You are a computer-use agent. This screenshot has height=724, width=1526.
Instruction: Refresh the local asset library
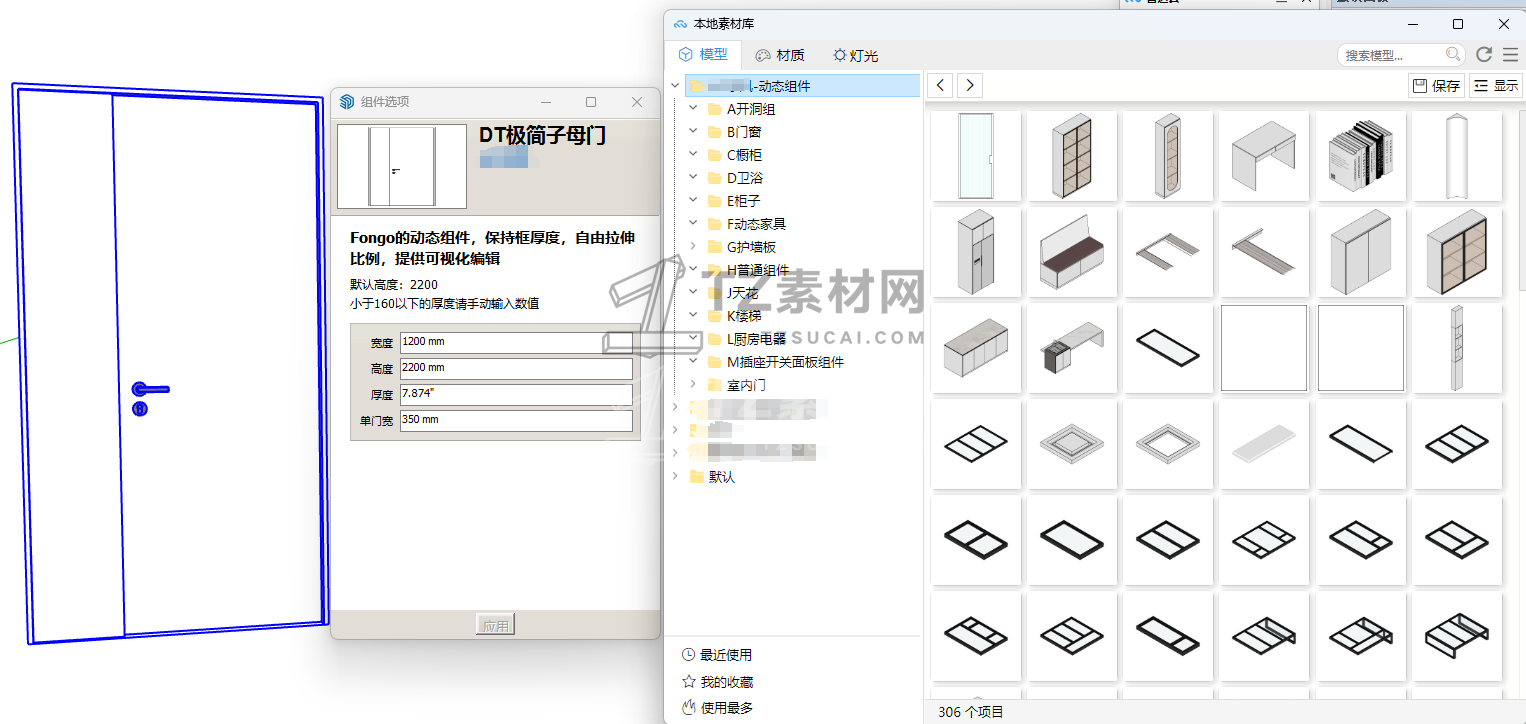pyautogui.click(x=1484, y=55)
